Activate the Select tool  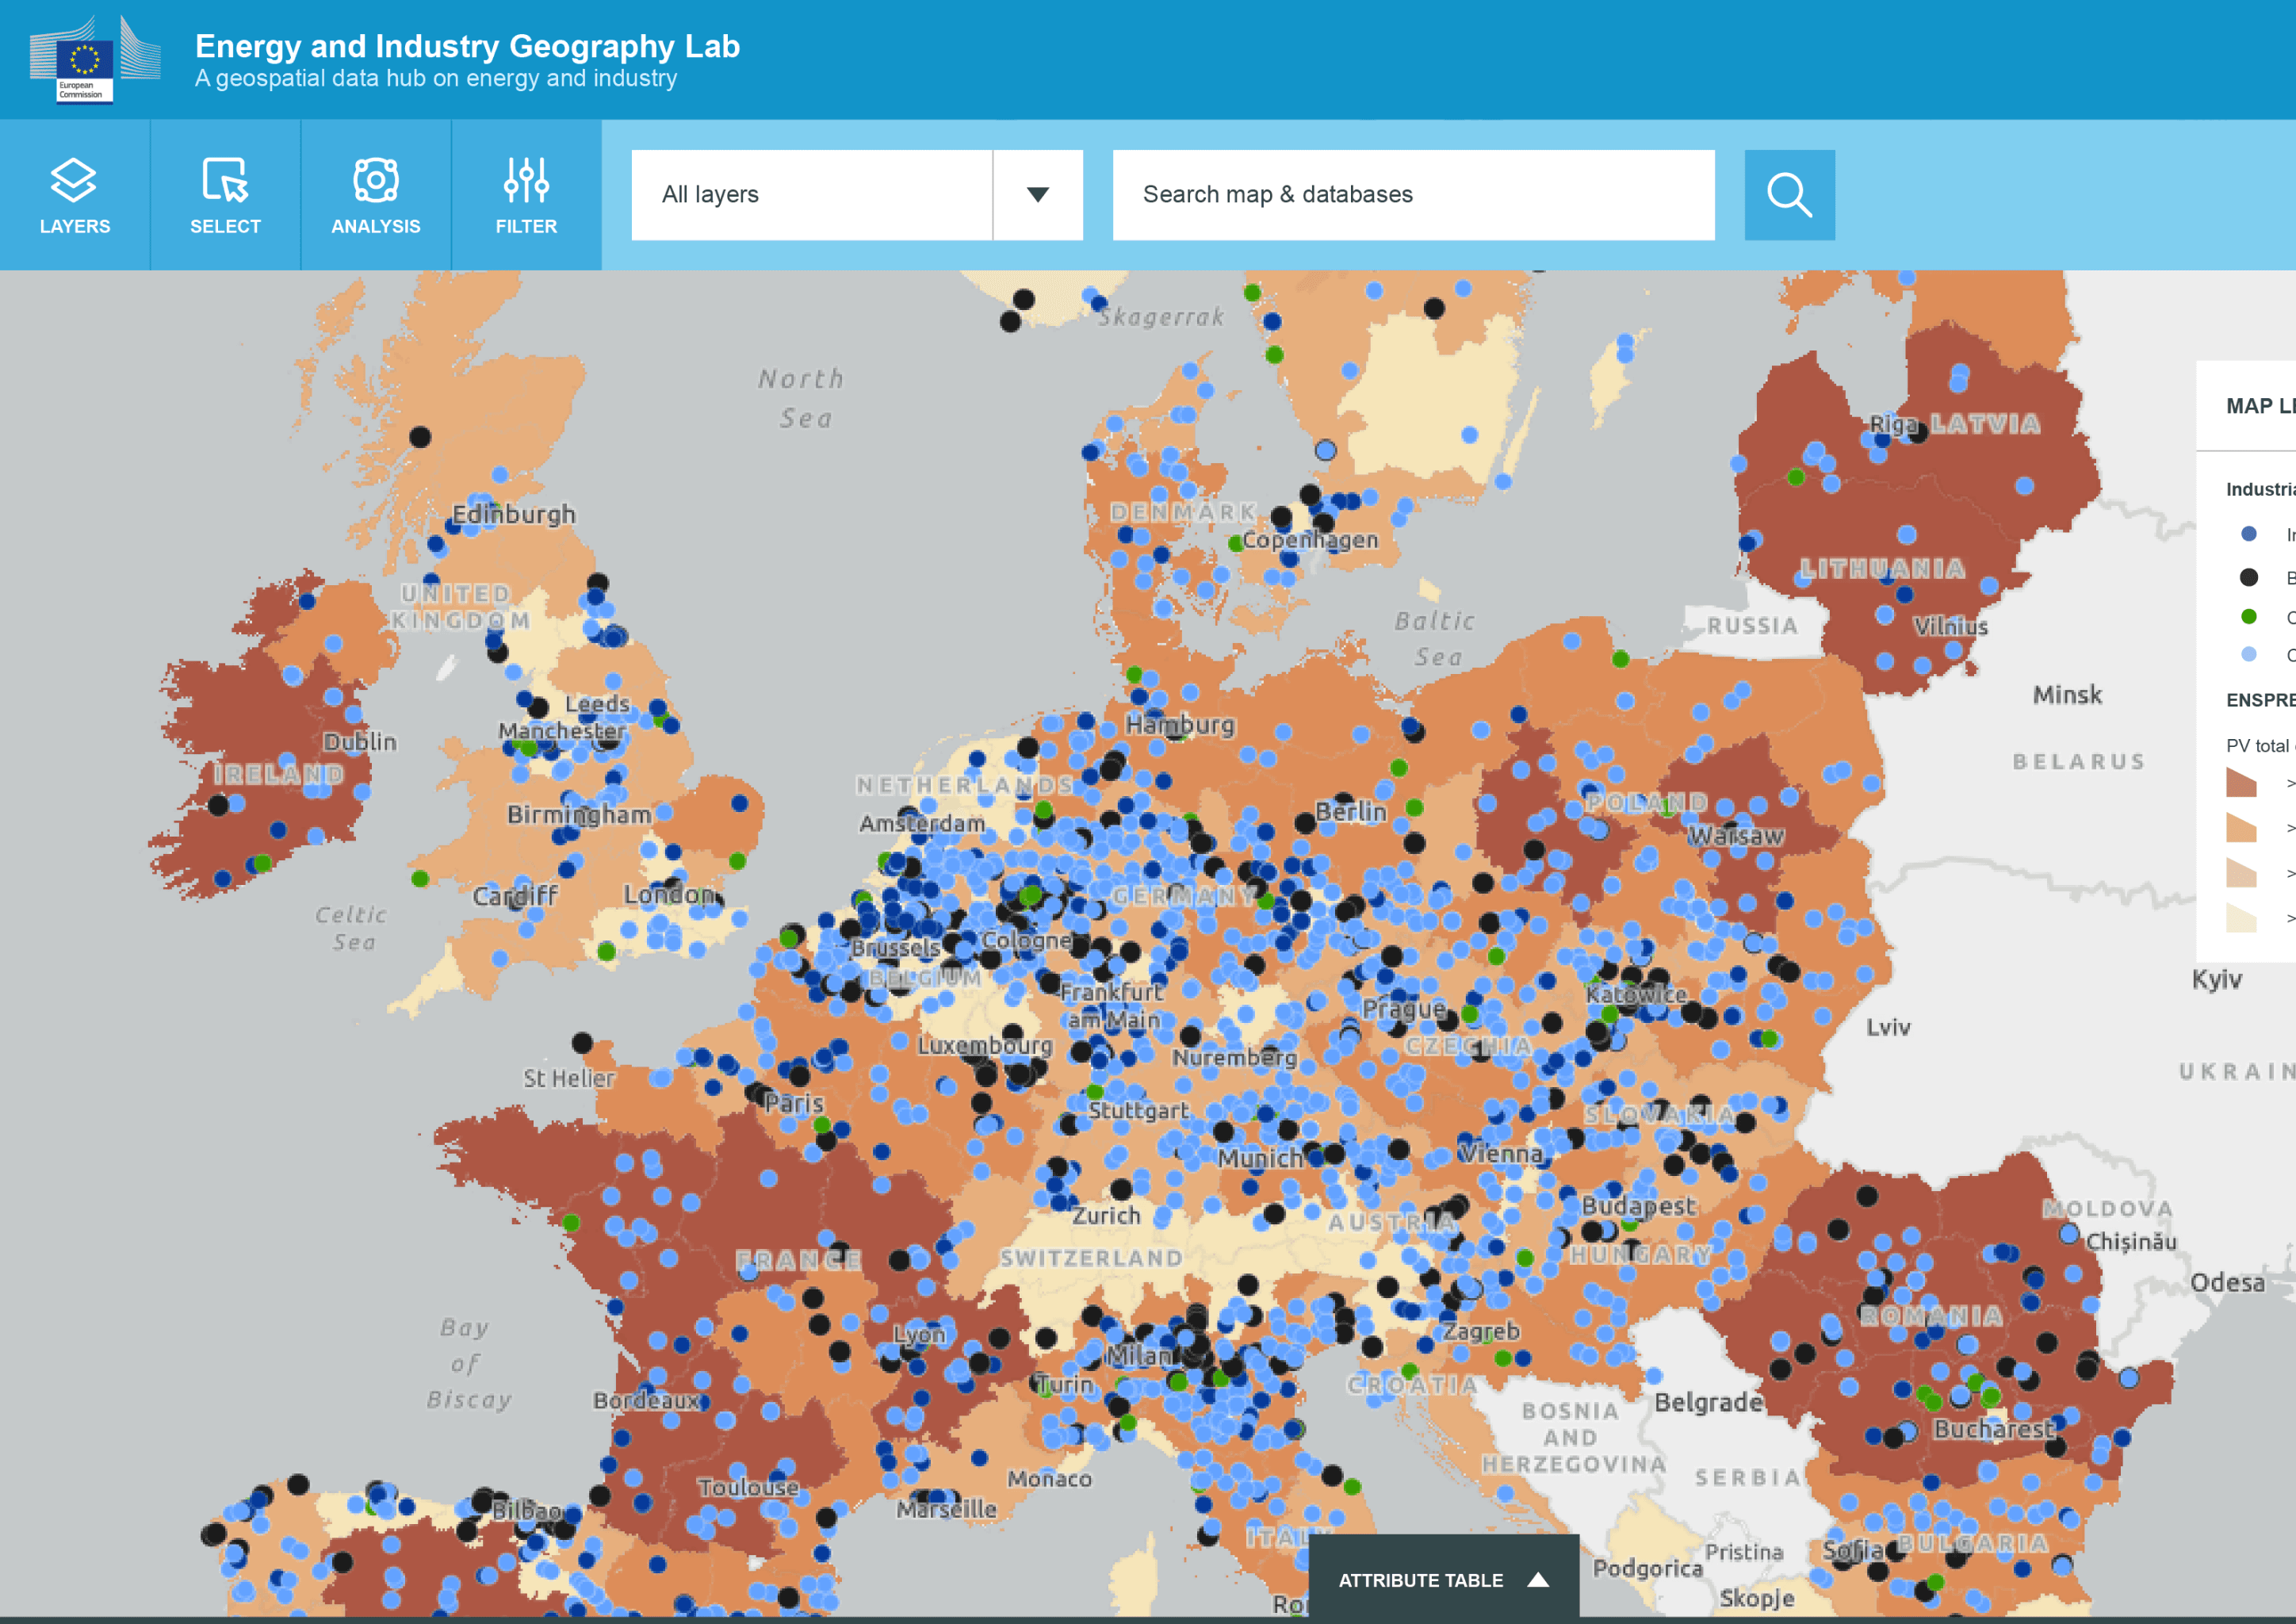pos(225,195)
